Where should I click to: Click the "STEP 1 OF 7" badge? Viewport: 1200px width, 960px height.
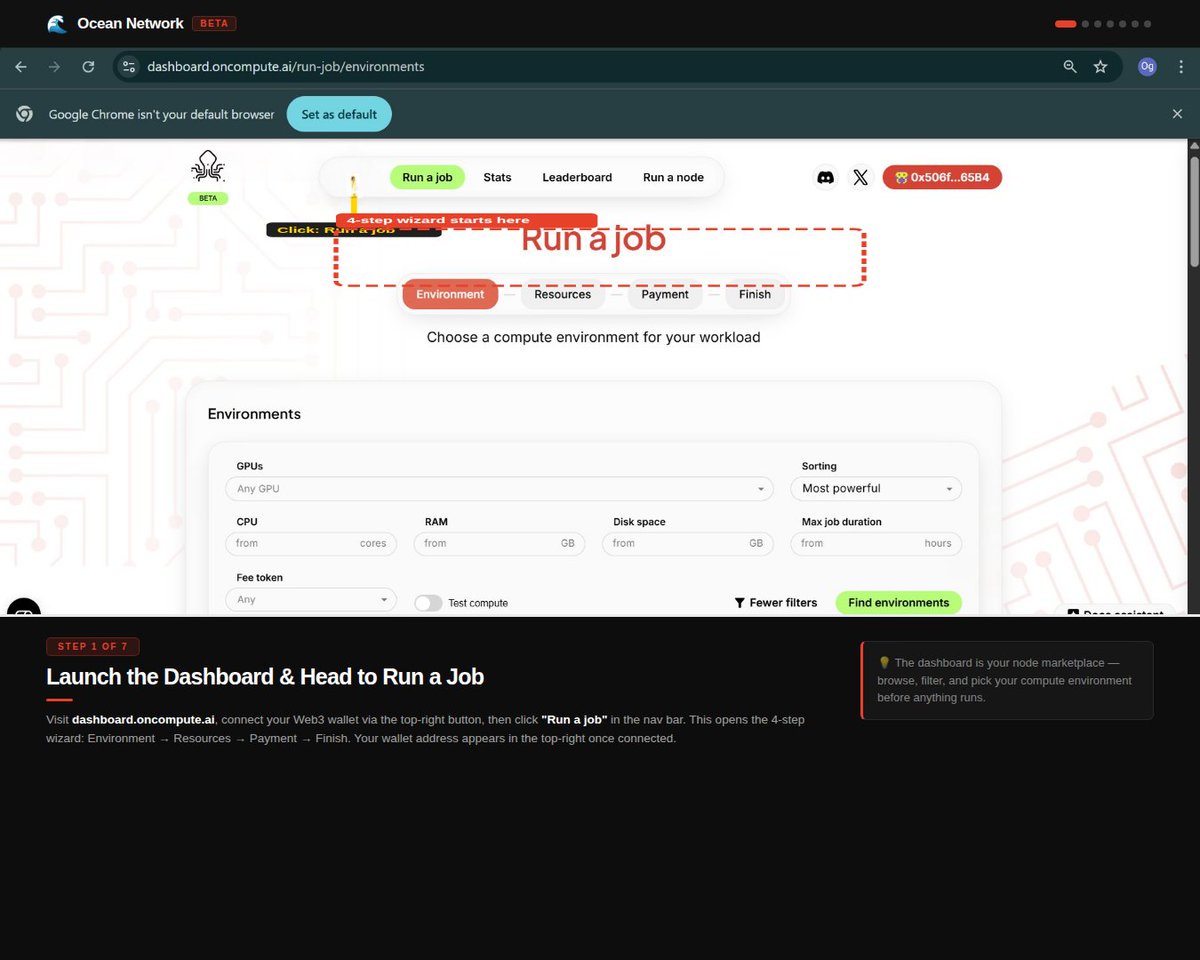(x=93, y=647)
